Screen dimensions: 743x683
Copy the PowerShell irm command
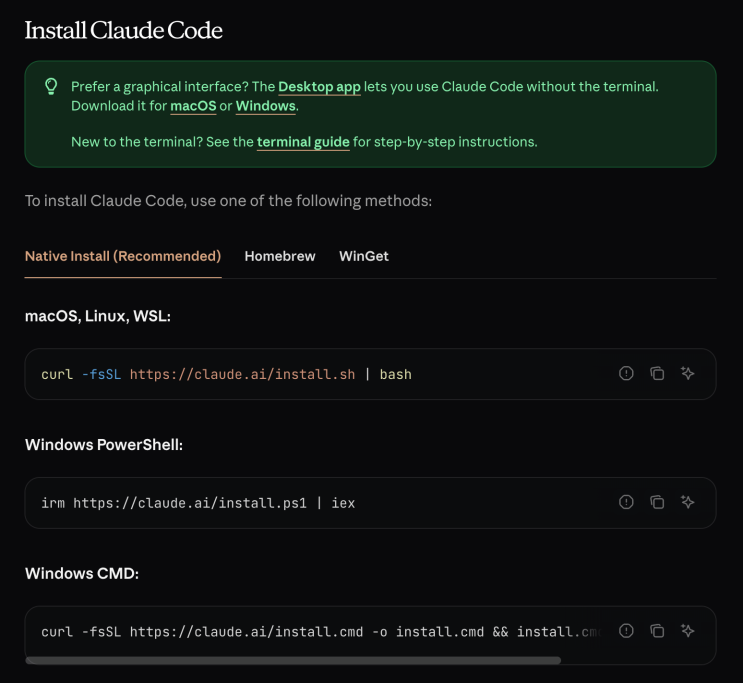click(x=657, y=502)
